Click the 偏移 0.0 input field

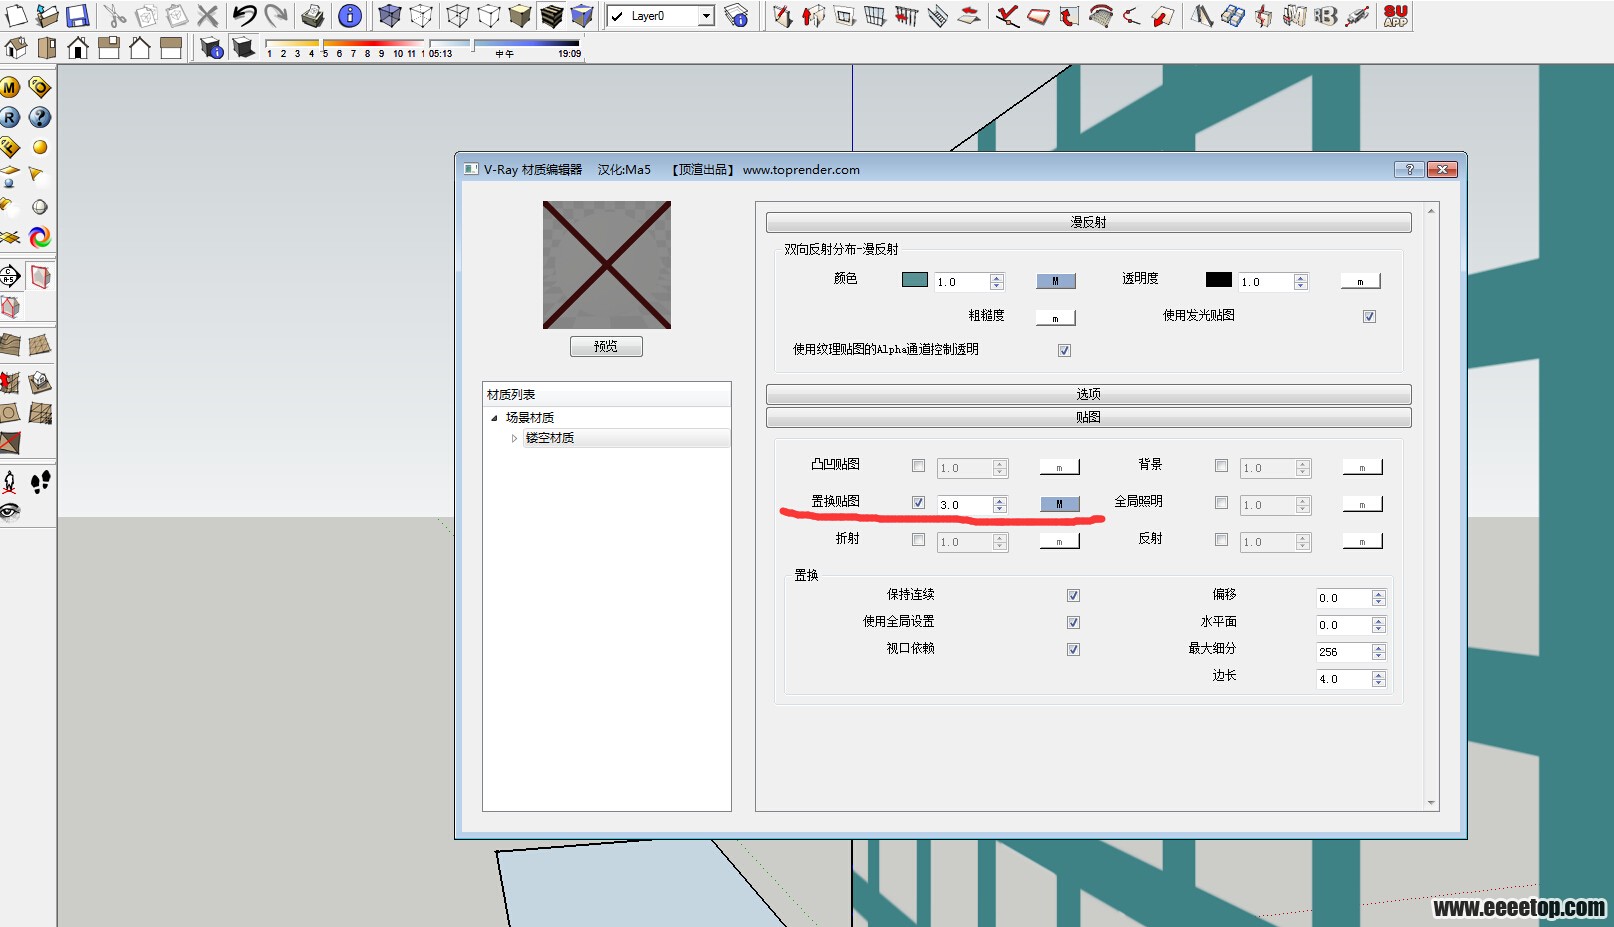click(1344, 598)
